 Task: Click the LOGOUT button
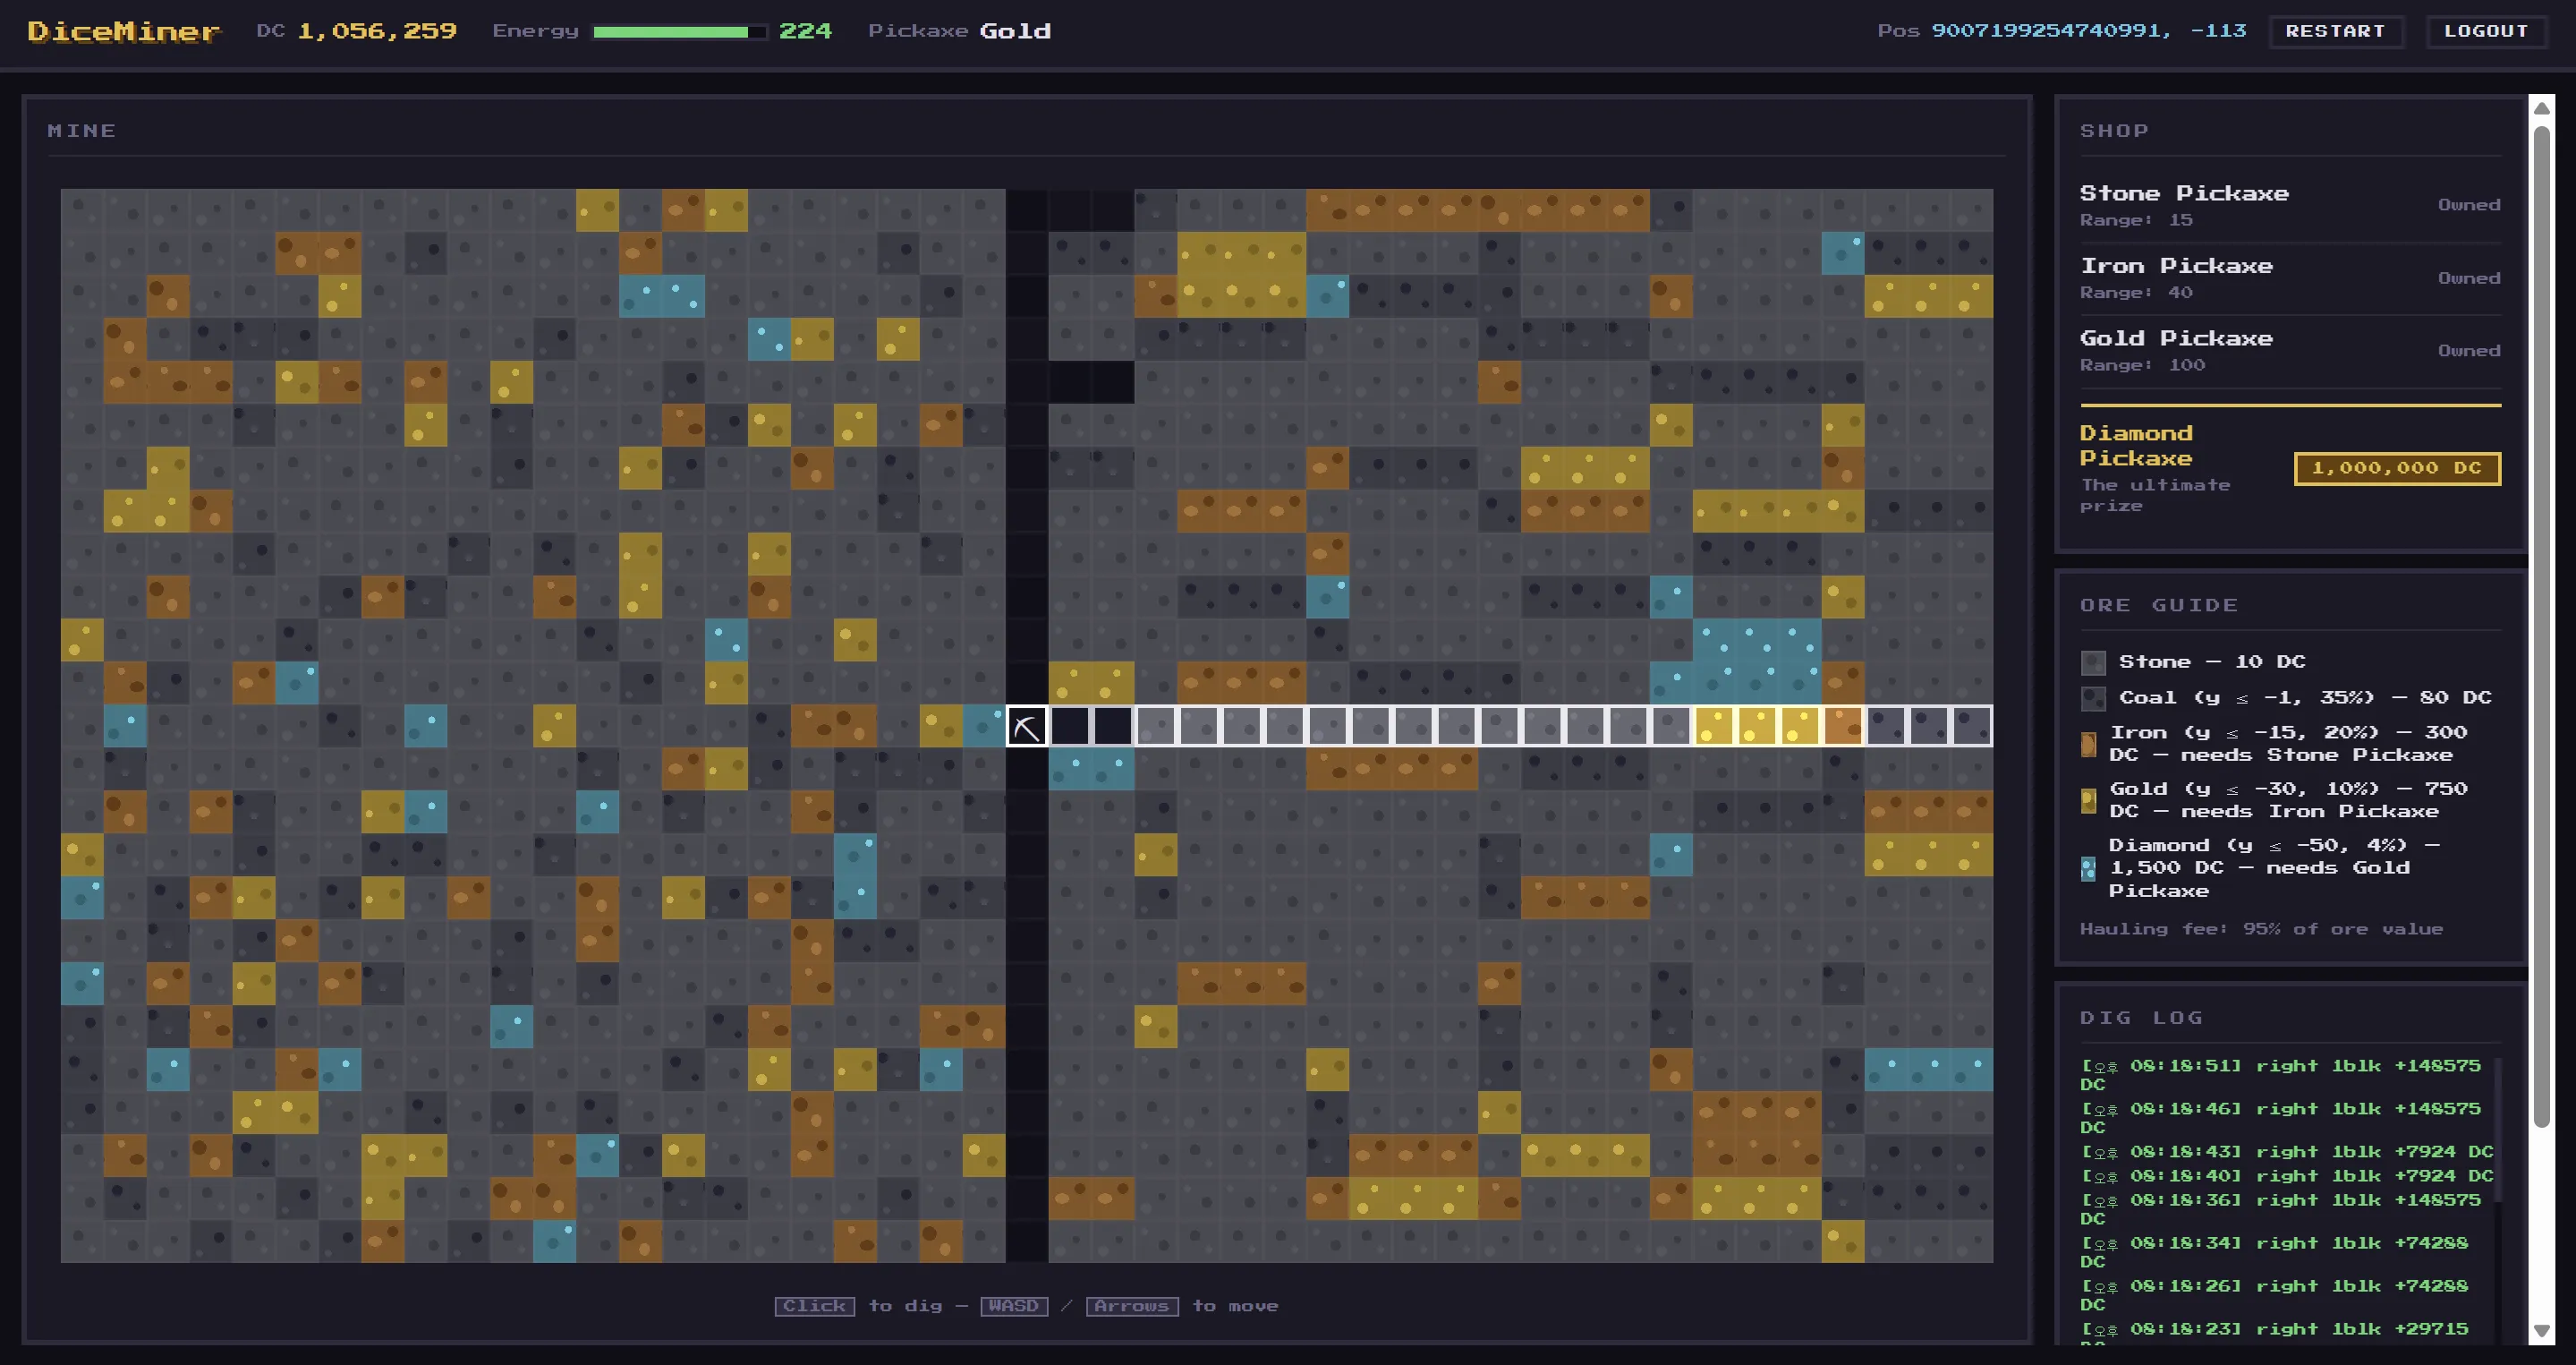pyautogui.click(x=2486, y=31)
